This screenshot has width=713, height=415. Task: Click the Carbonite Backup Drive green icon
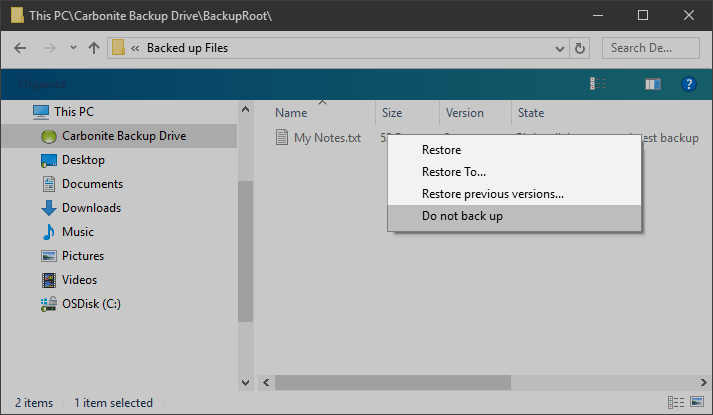tap(48, 136)
